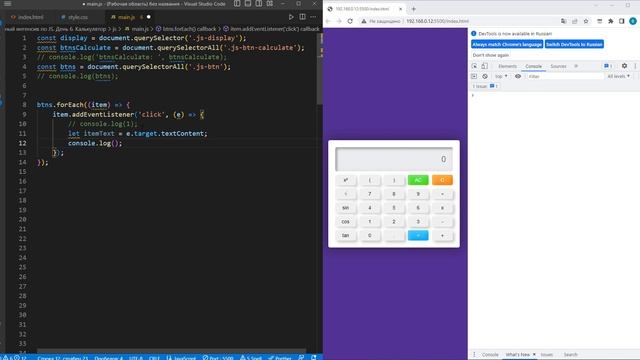This screenshot has width=640, height=360.
Task: Reload the browser page
Action: click(350, 21)
